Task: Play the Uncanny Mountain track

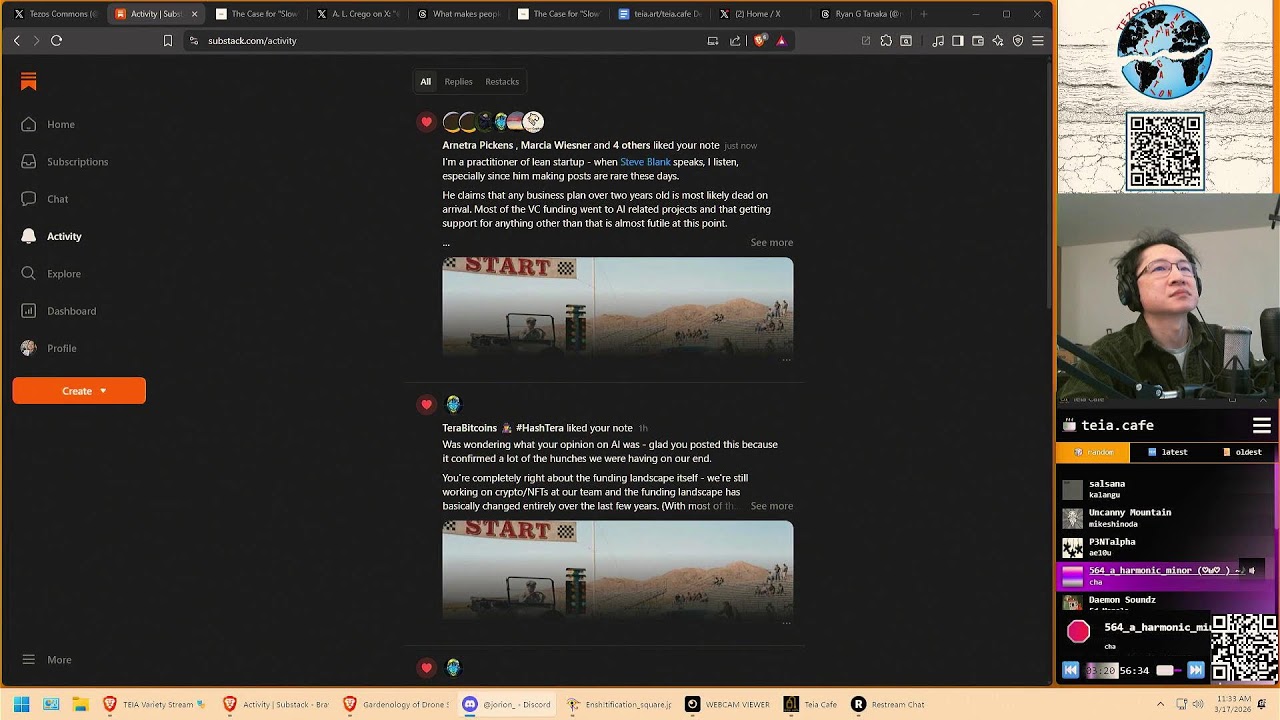Action: click(1165, 518)
